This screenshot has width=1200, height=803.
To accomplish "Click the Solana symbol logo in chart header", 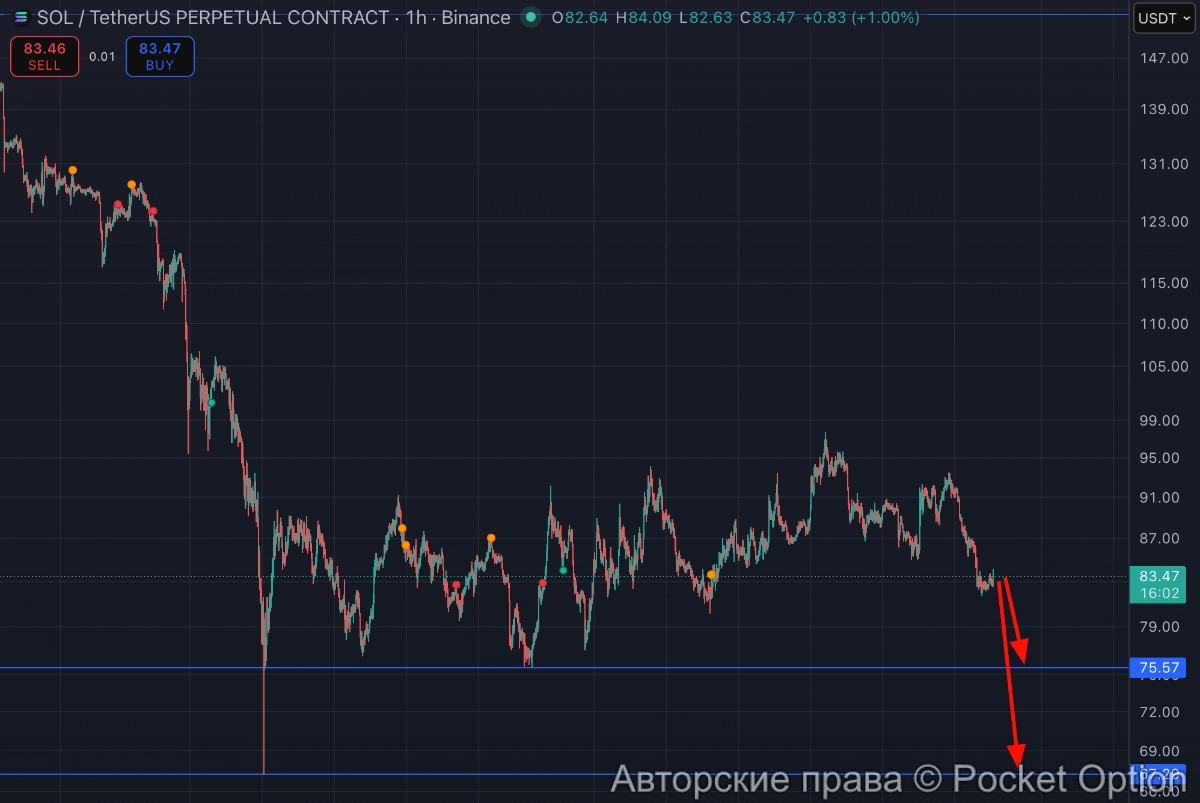I will click(20, 17).
